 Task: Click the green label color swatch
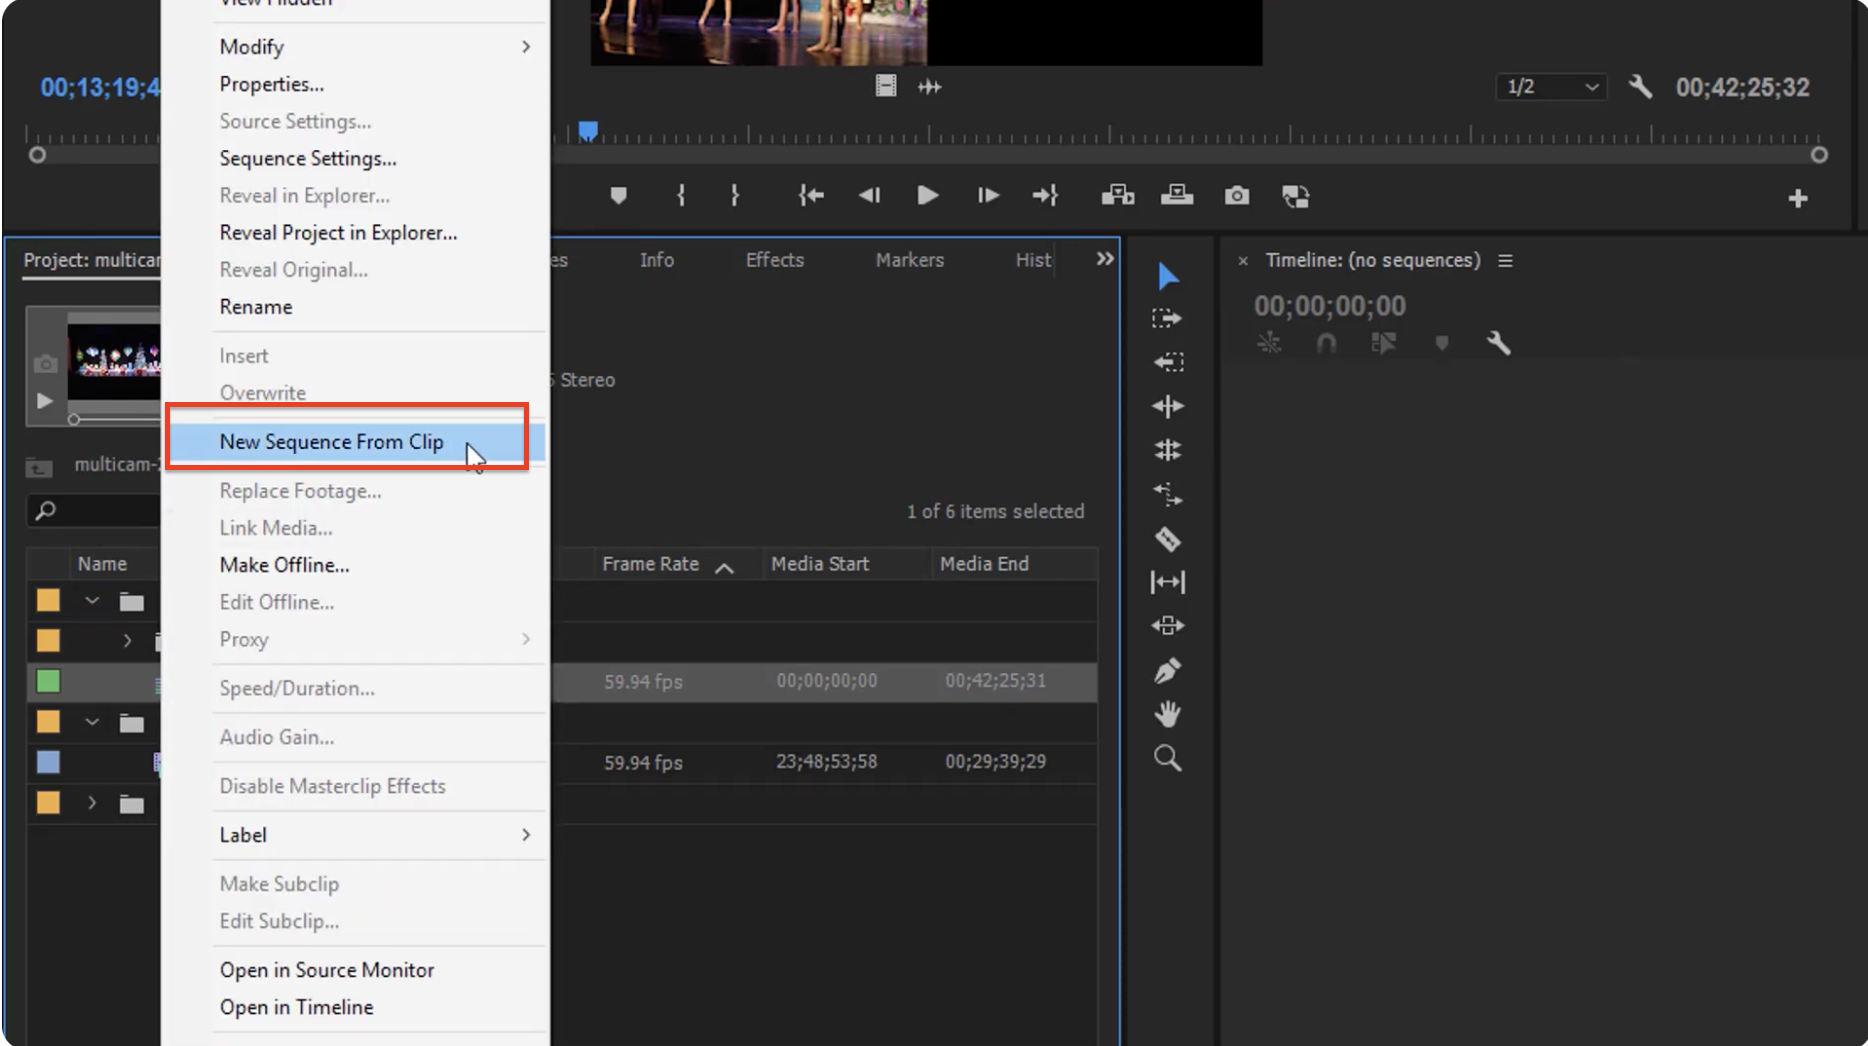(48, 681)
